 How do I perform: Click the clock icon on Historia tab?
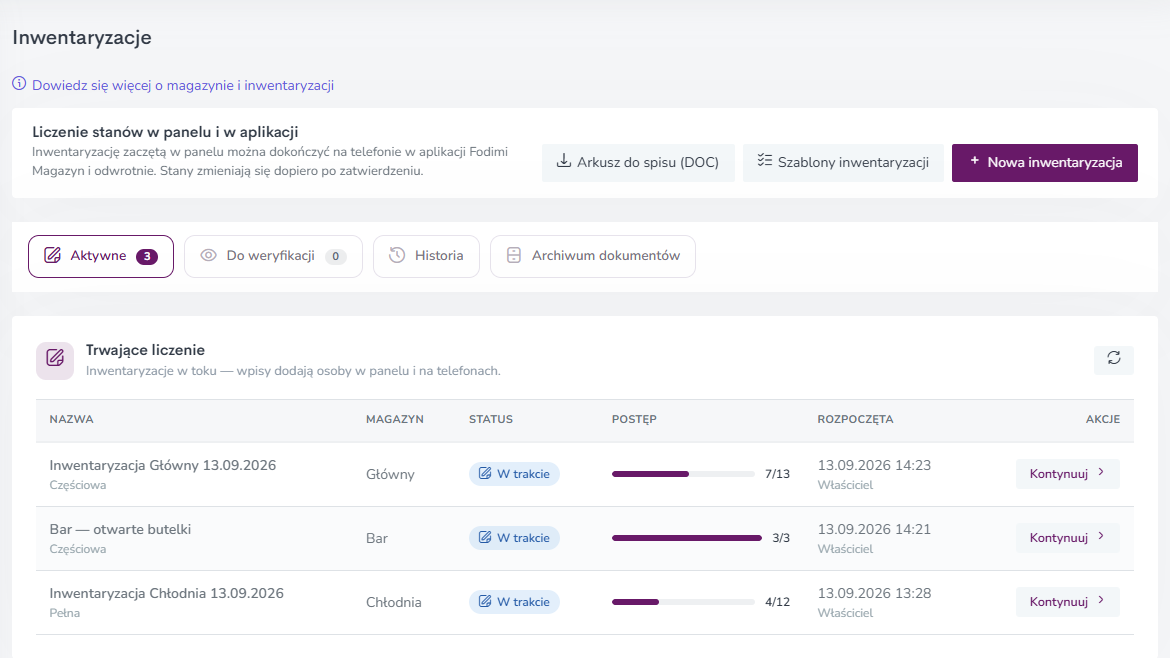point(397,255)
